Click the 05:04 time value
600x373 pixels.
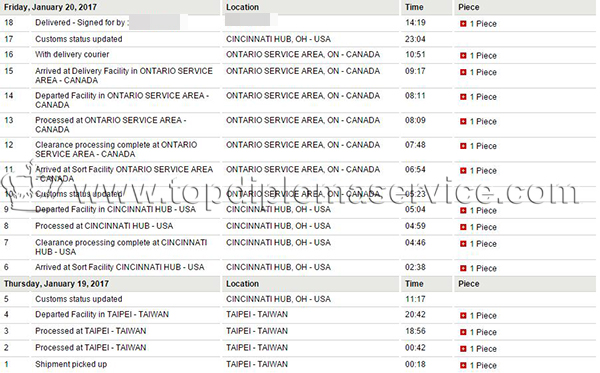click(415, 209)
